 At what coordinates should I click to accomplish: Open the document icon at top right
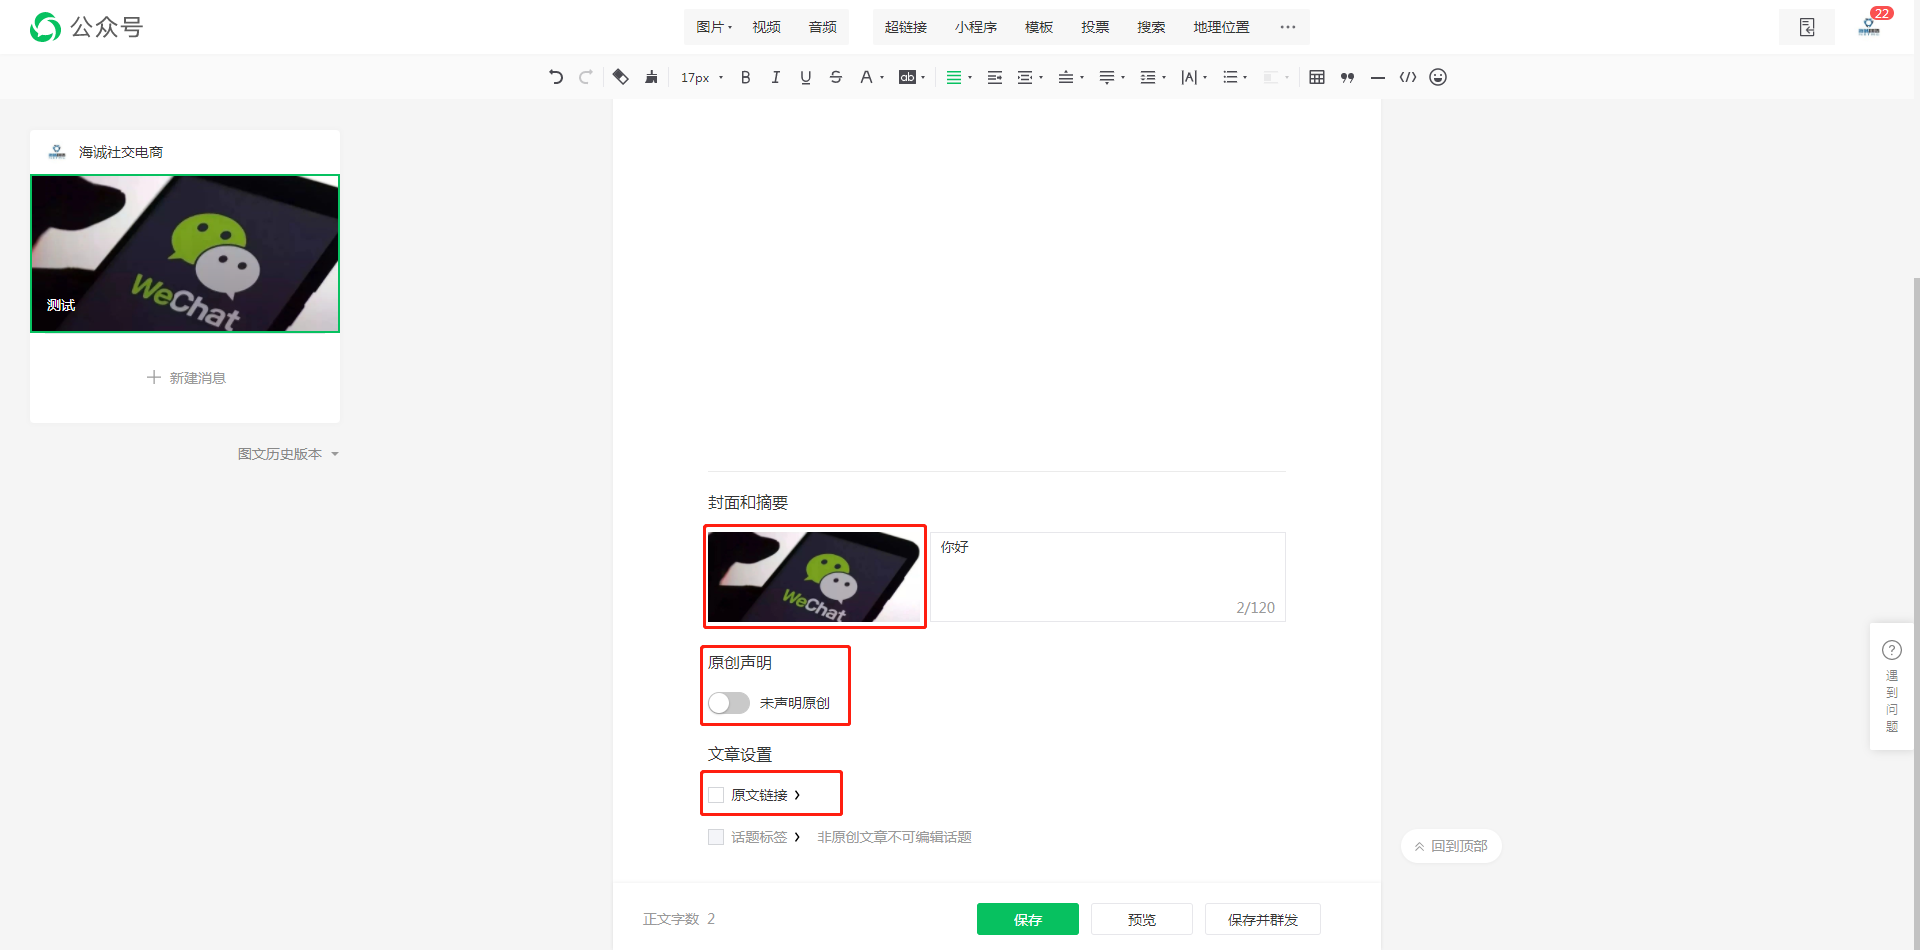1807,27
